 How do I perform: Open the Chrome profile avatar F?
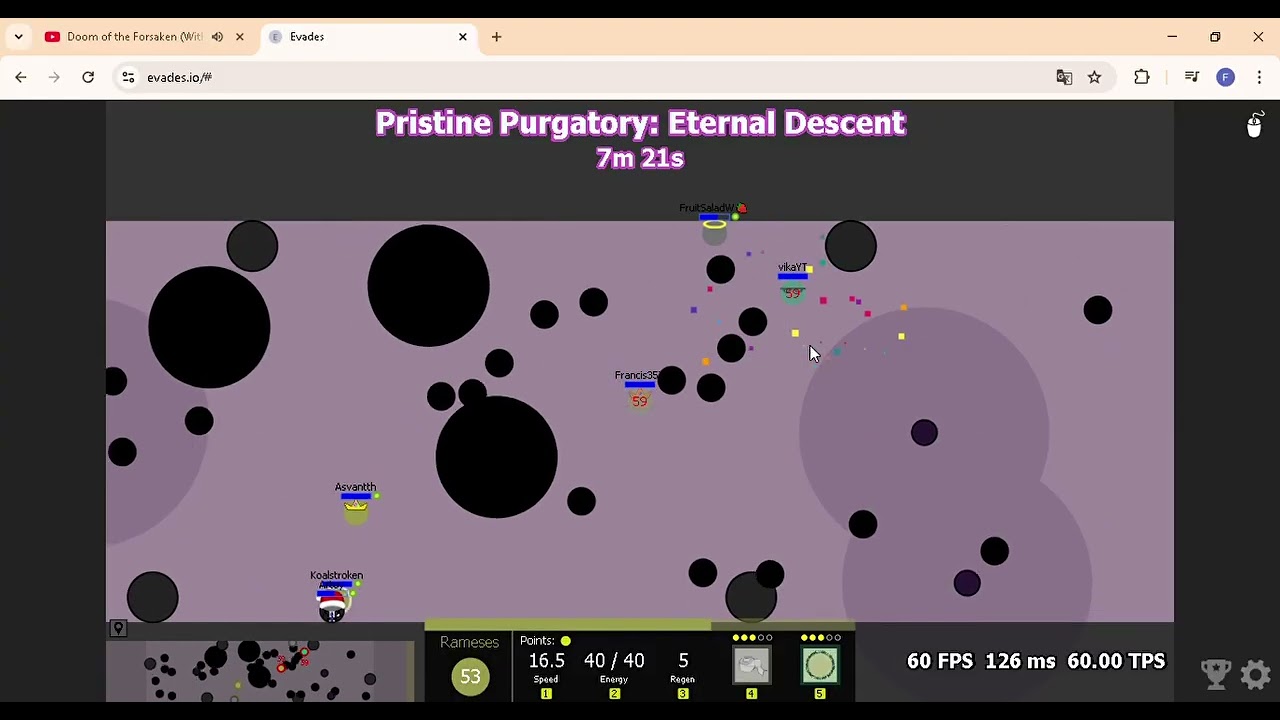point(1226,77)
